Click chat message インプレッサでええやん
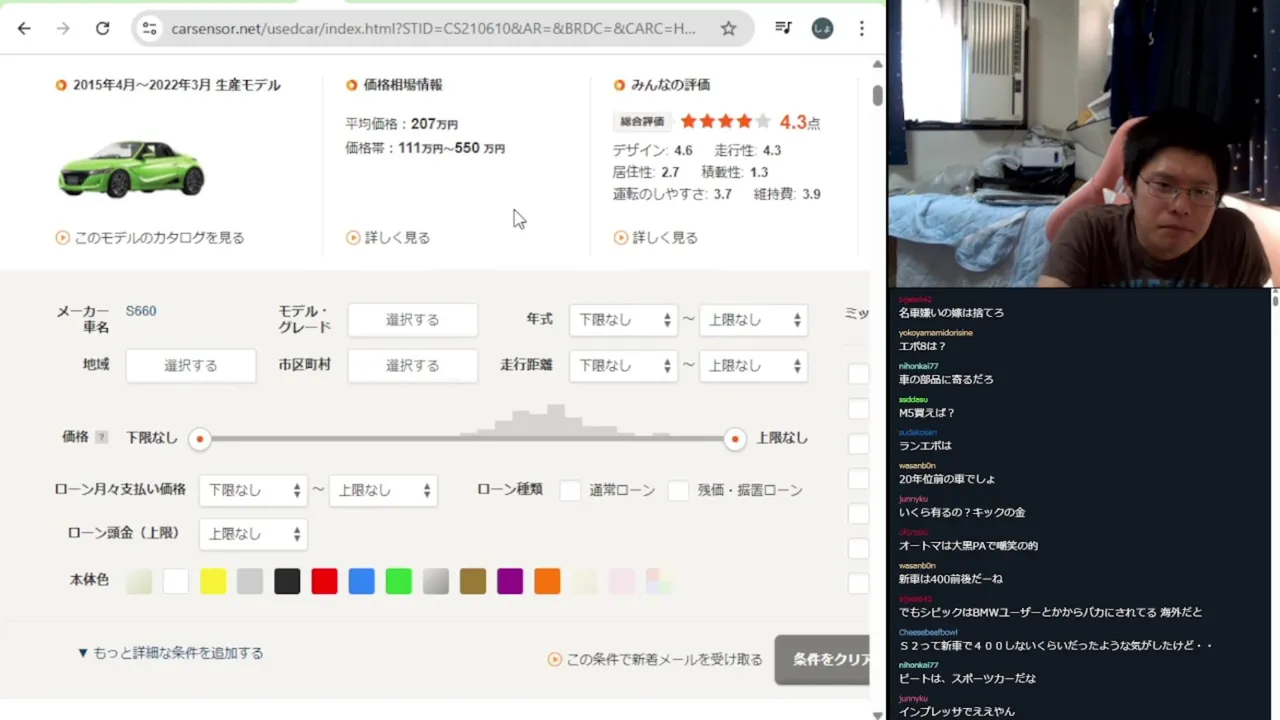The image size is (1280, 720). (956, 712)
